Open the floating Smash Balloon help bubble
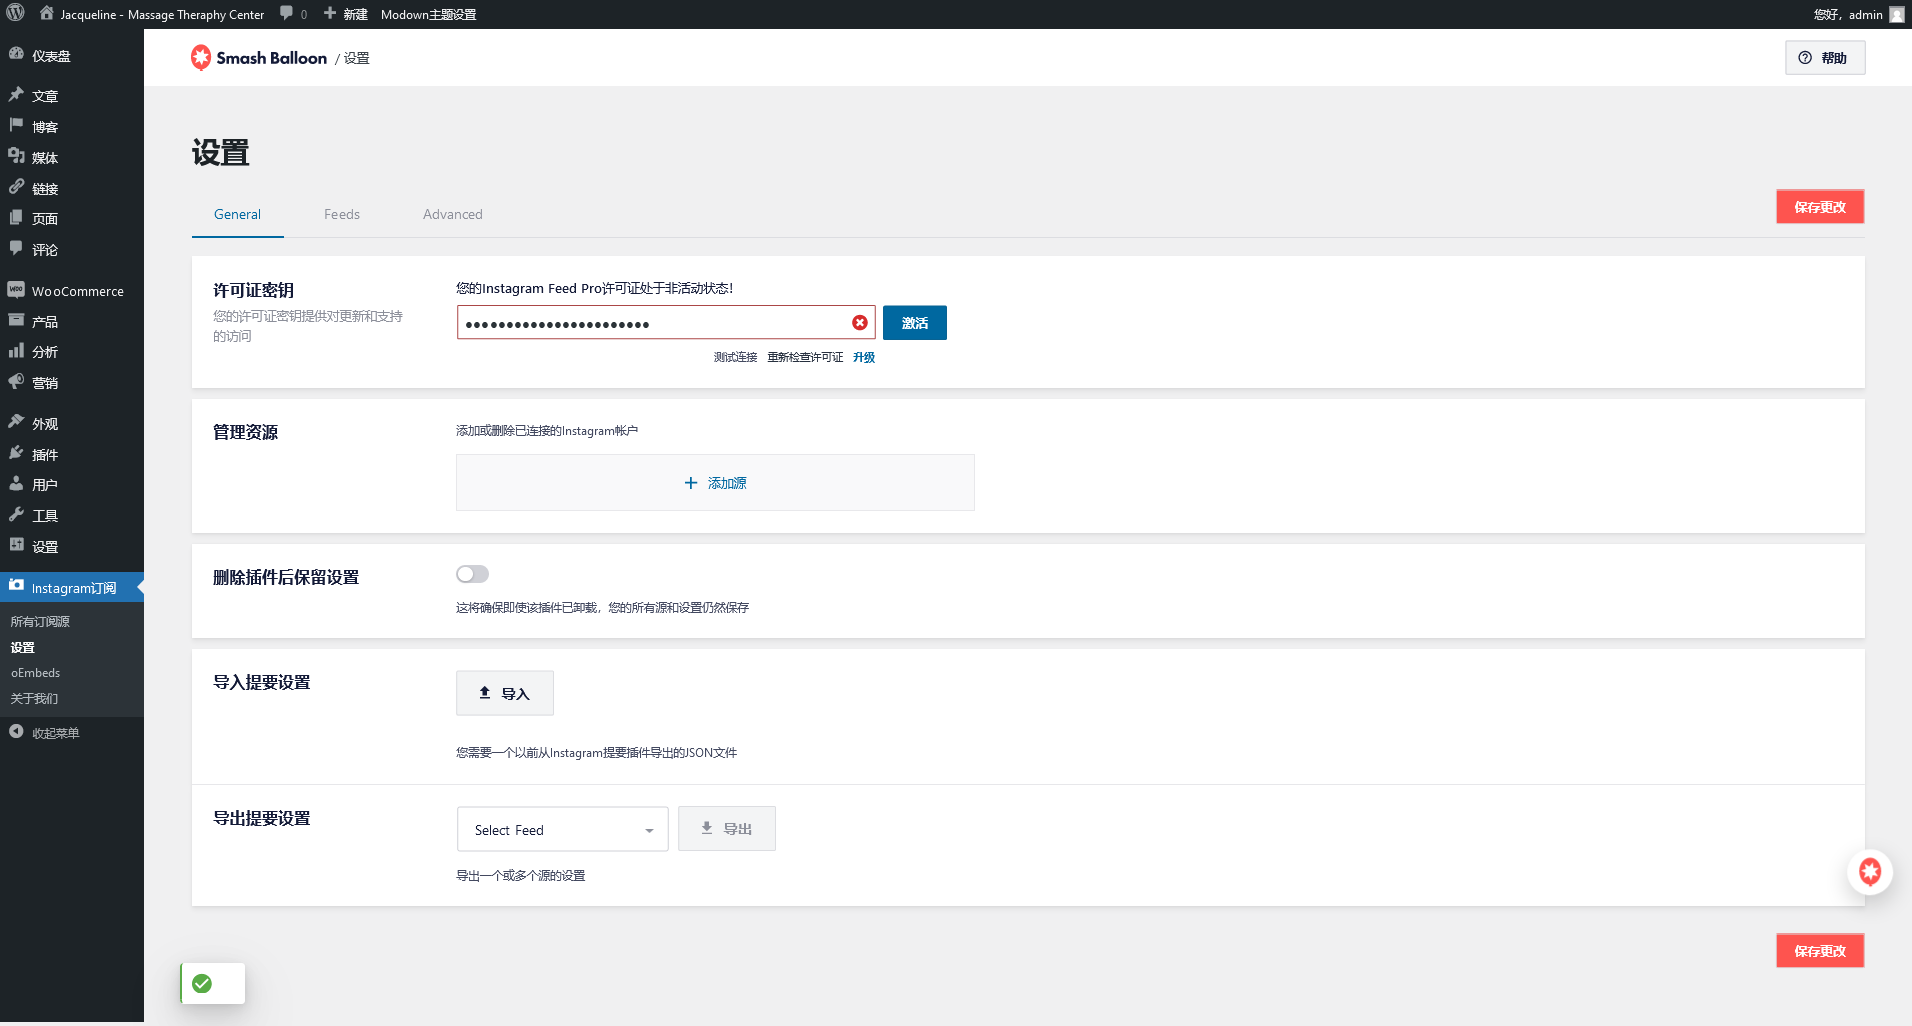Viewport: 1912px width, 1026px height. (x=1869, y=872)
